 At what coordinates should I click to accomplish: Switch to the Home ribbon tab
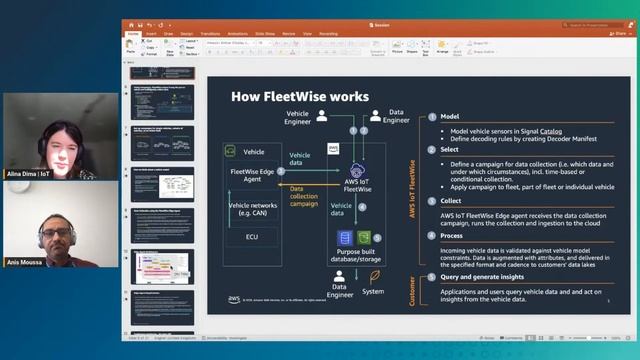pos(133,33)
